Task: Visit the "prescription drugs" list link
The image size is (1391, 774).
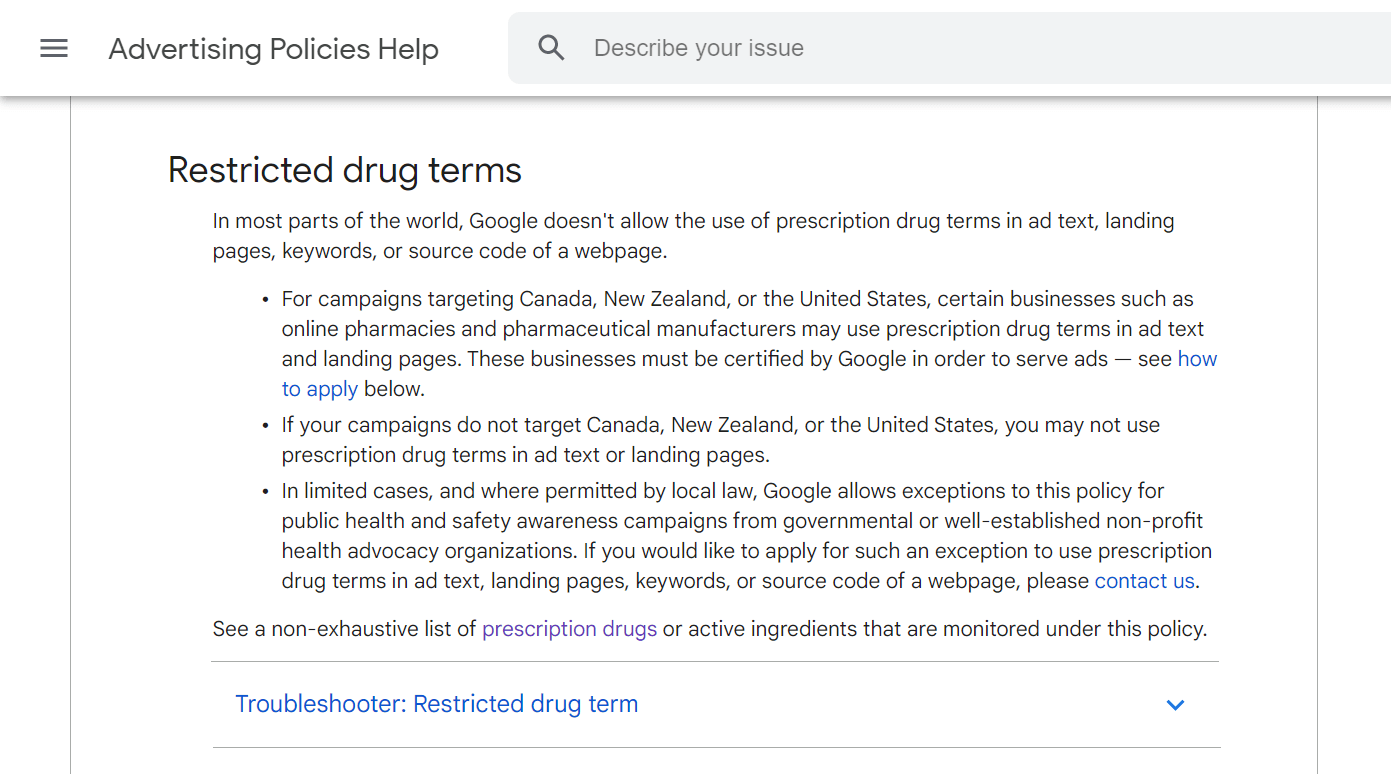Action: click(x=569, y=629)
